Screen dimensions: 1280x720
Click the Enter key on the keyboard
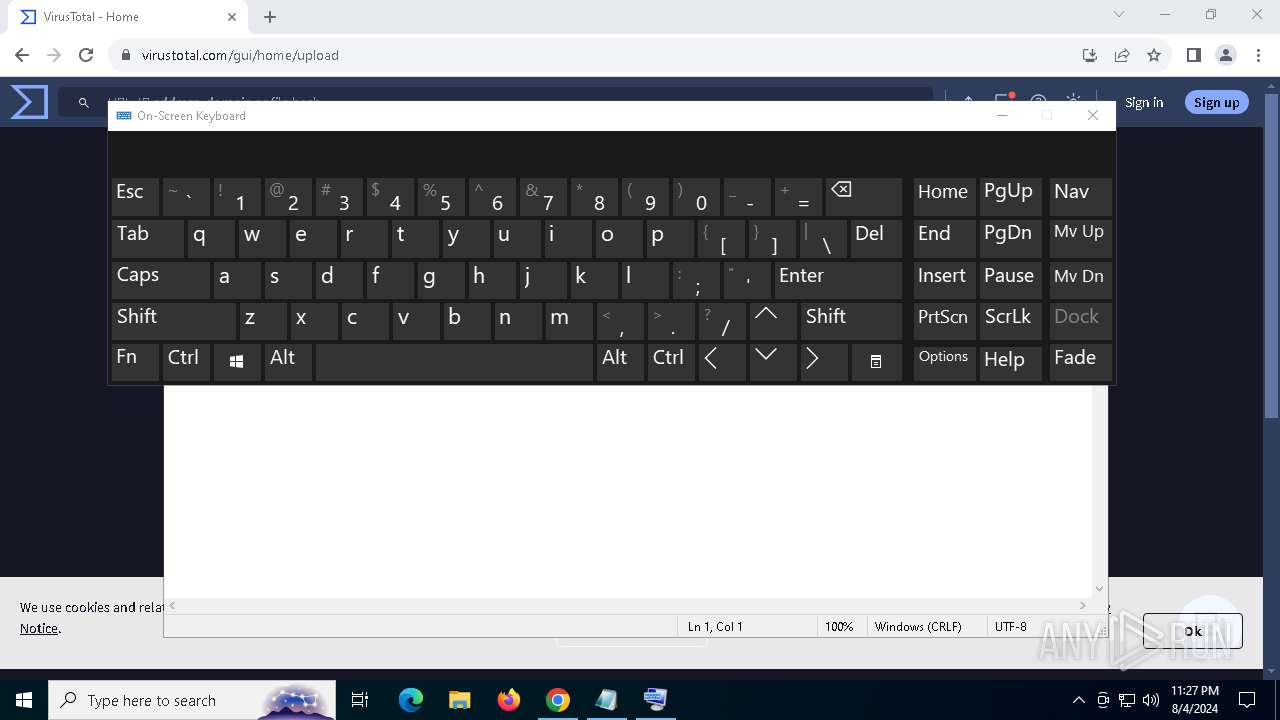click(838, 279)
